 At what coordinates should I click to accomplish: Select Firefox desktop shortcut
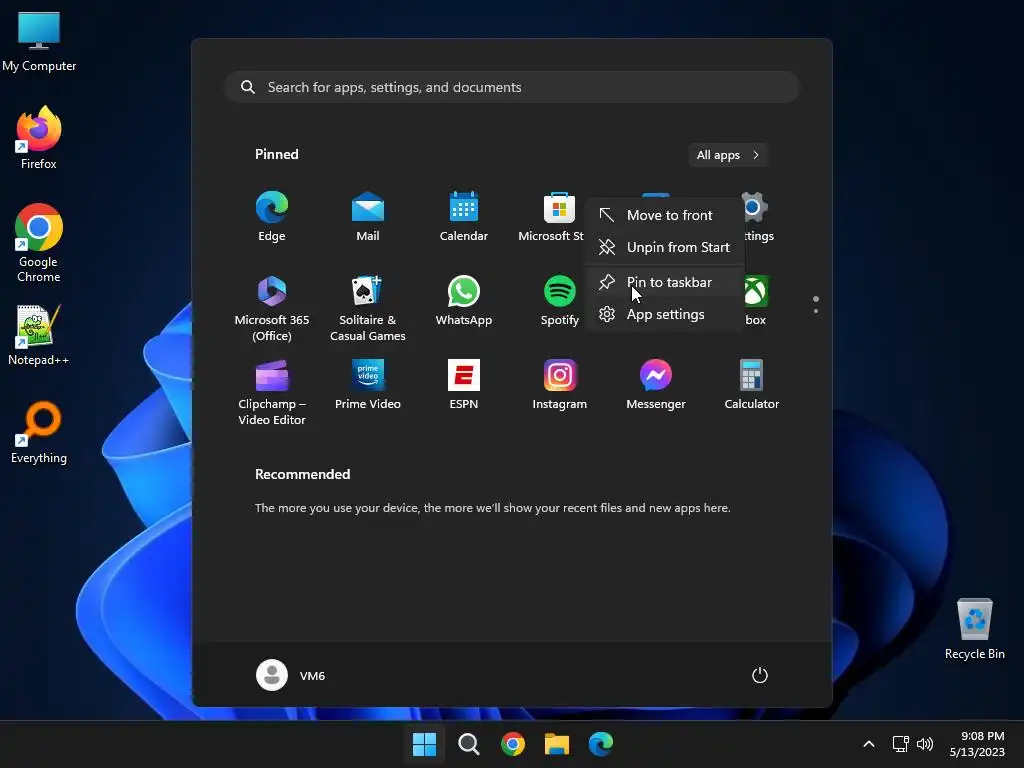pos(39,138)
